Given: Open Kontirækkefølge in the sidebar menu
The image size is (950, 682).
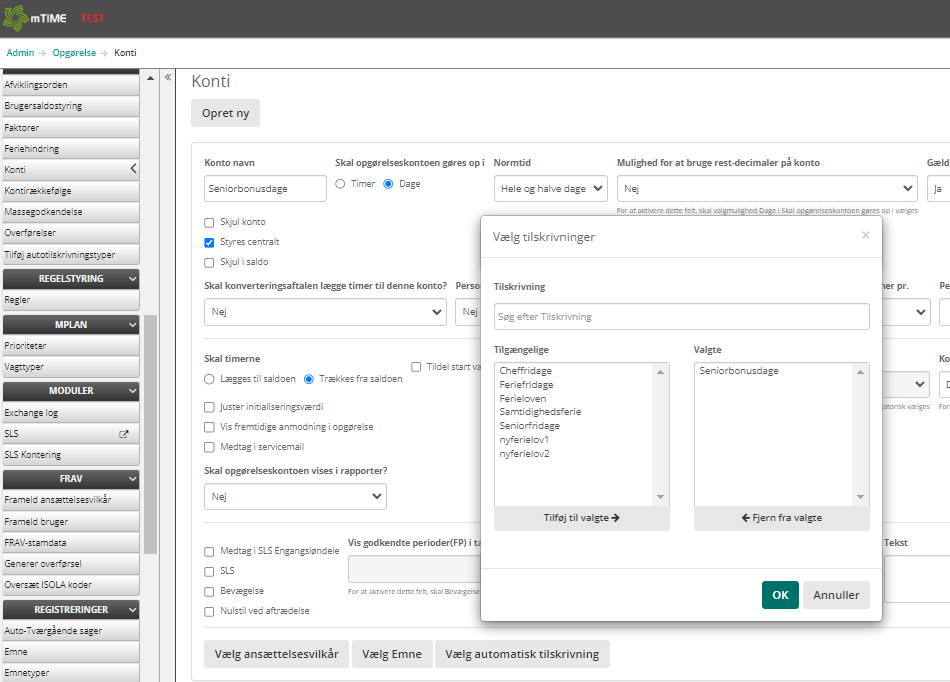Looking at the screenshot, I should click(38, 191).
